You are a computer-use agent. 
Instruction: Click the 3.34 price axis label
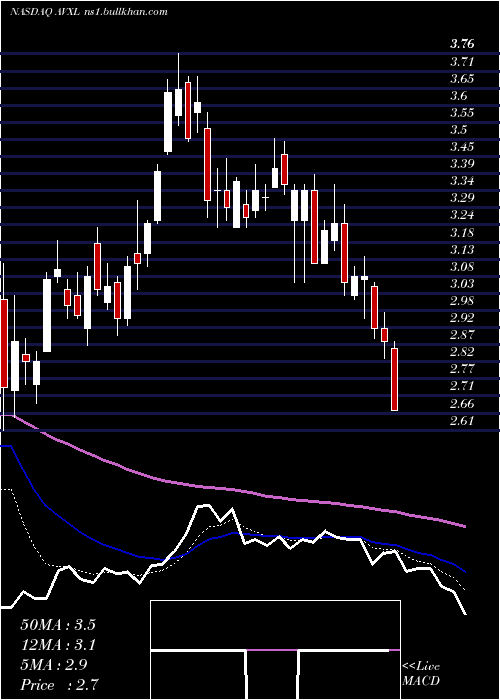click(x=462, y=181)
